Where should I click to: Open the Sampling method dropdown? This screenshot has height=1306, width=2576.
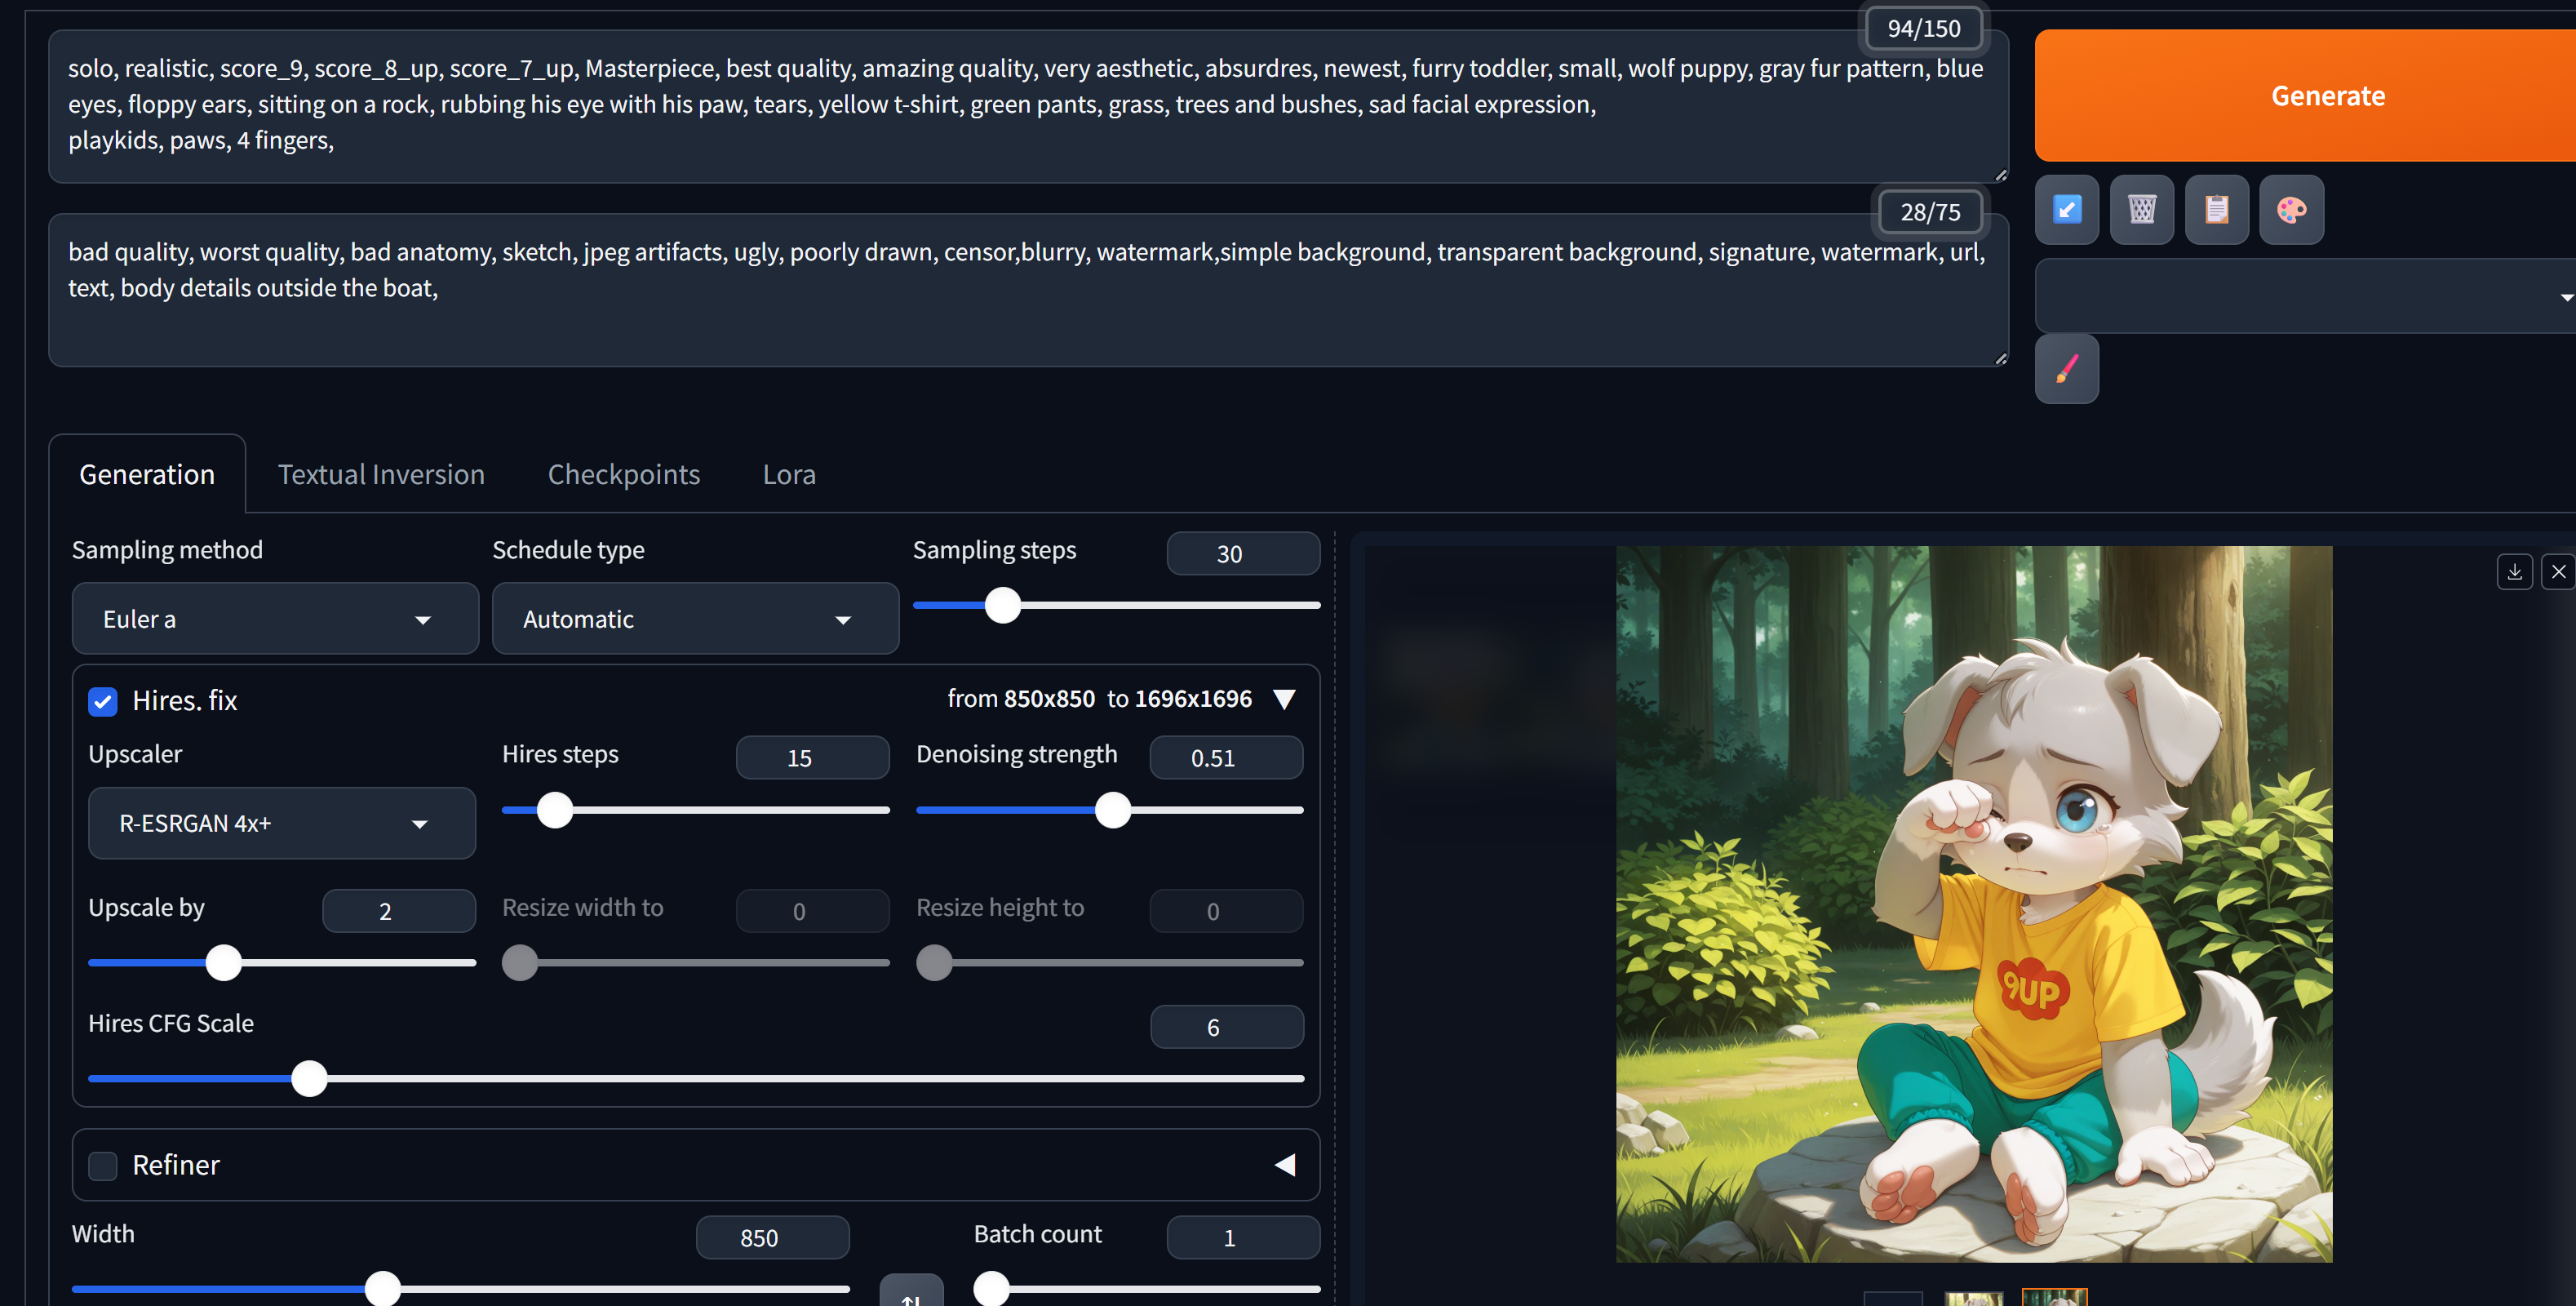click(x=275, y=619)
